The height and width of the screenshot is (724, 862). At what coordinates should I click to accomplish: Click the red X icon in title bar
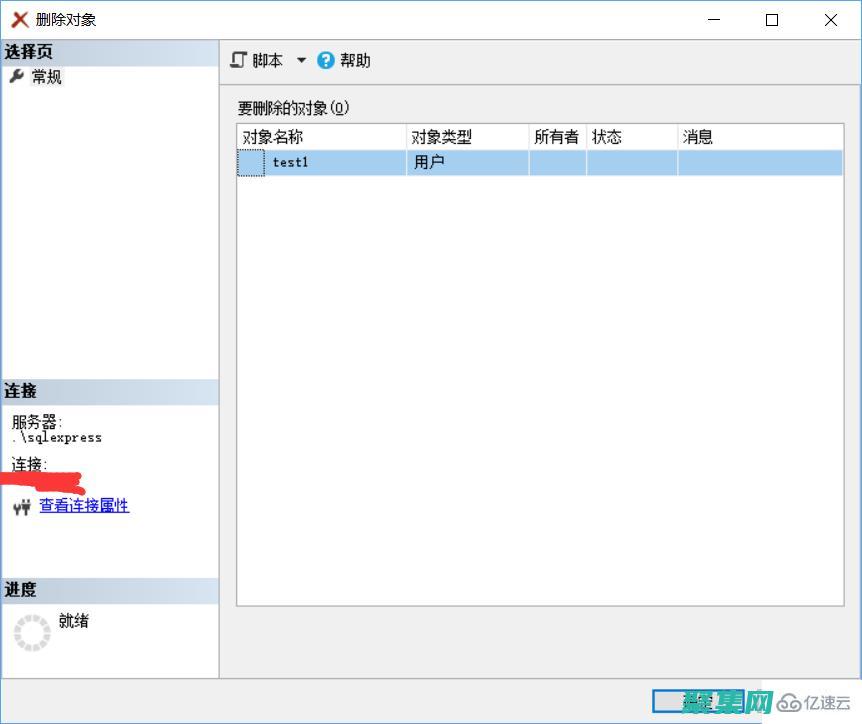click(19, 20)
